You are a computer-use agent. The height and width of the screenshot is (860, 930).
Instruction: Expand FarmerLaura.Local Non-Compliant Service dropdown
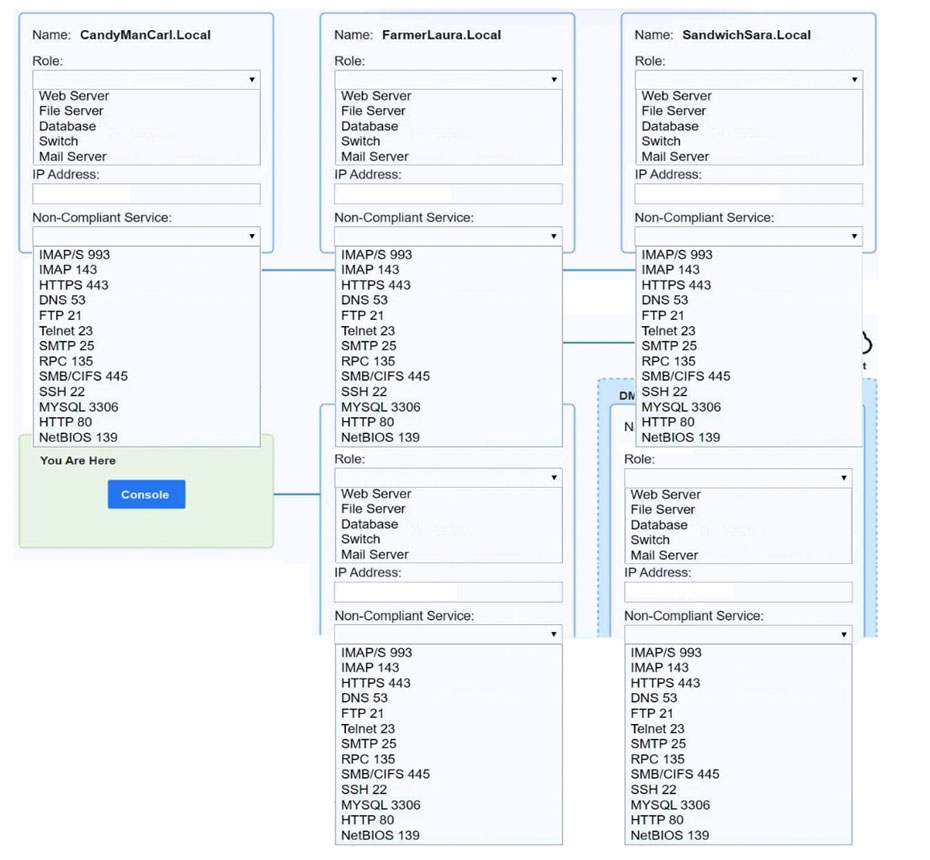tap(448, 236)
